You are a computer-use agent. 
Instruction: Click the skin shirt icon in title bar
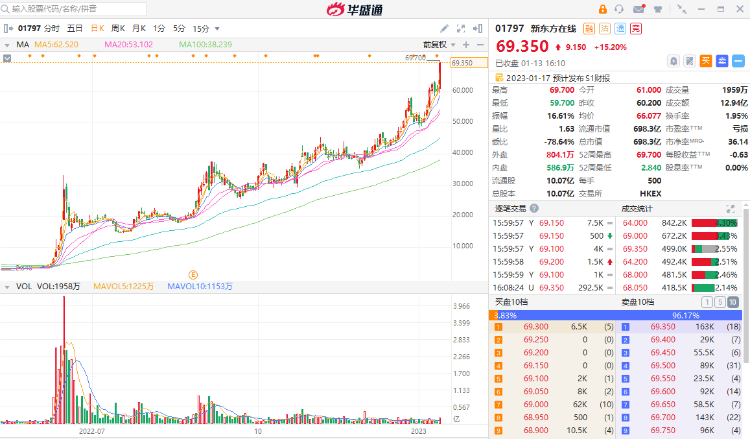[x=658, y=9]
